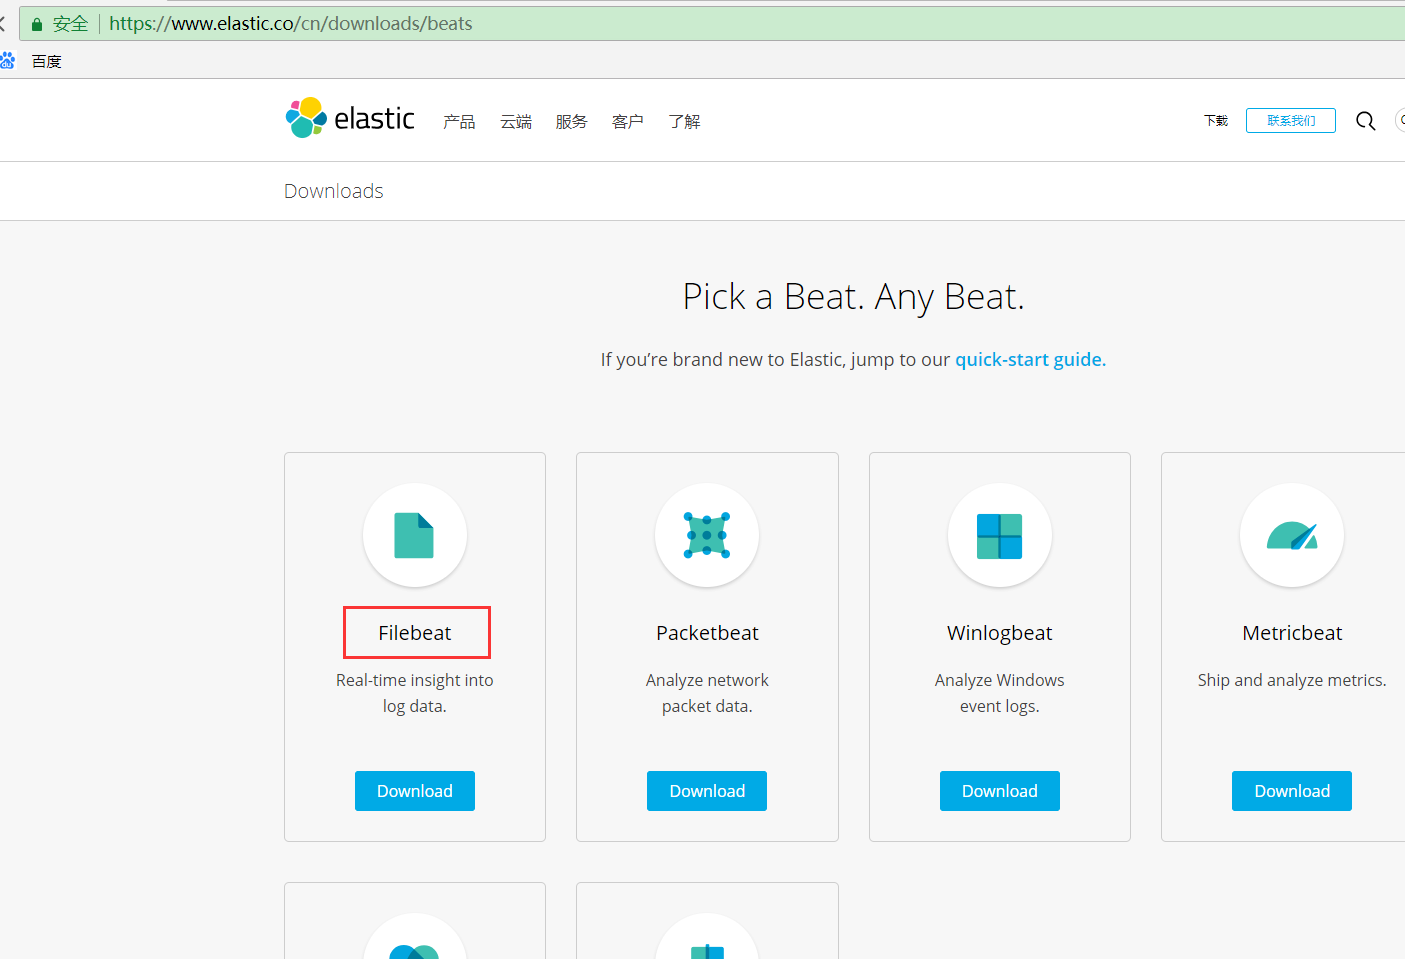Click the secure padlock icon
This screenshot has width=1405, height=959.
click(37, 24)
